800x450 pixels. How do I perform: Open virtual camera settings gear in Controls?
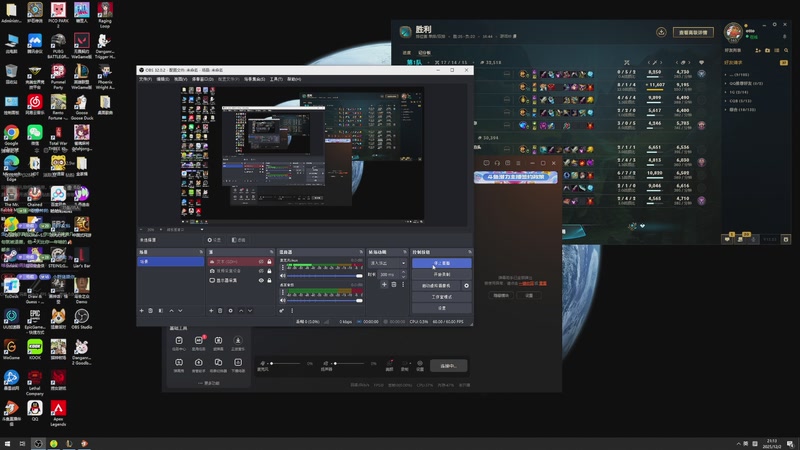coord(466,286)
